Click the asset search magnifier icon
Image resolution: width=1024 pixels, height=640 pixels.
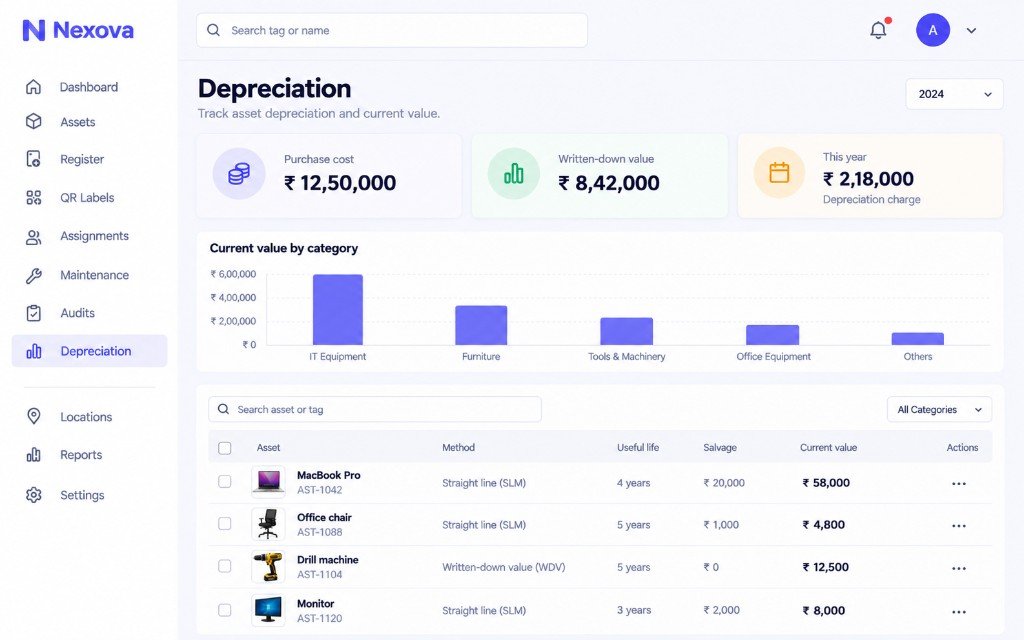click(x=223, y=409)
